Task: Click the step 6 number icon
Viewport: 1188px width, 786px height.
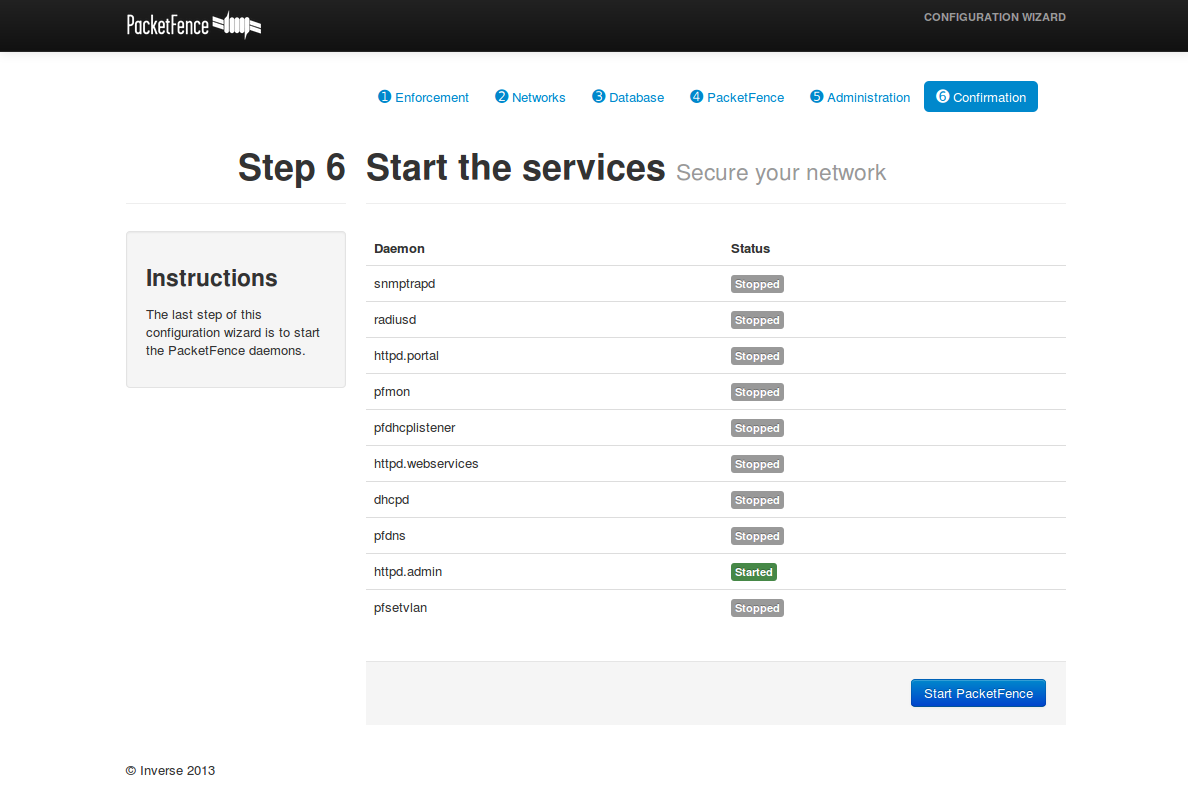Action: [943, 96]
